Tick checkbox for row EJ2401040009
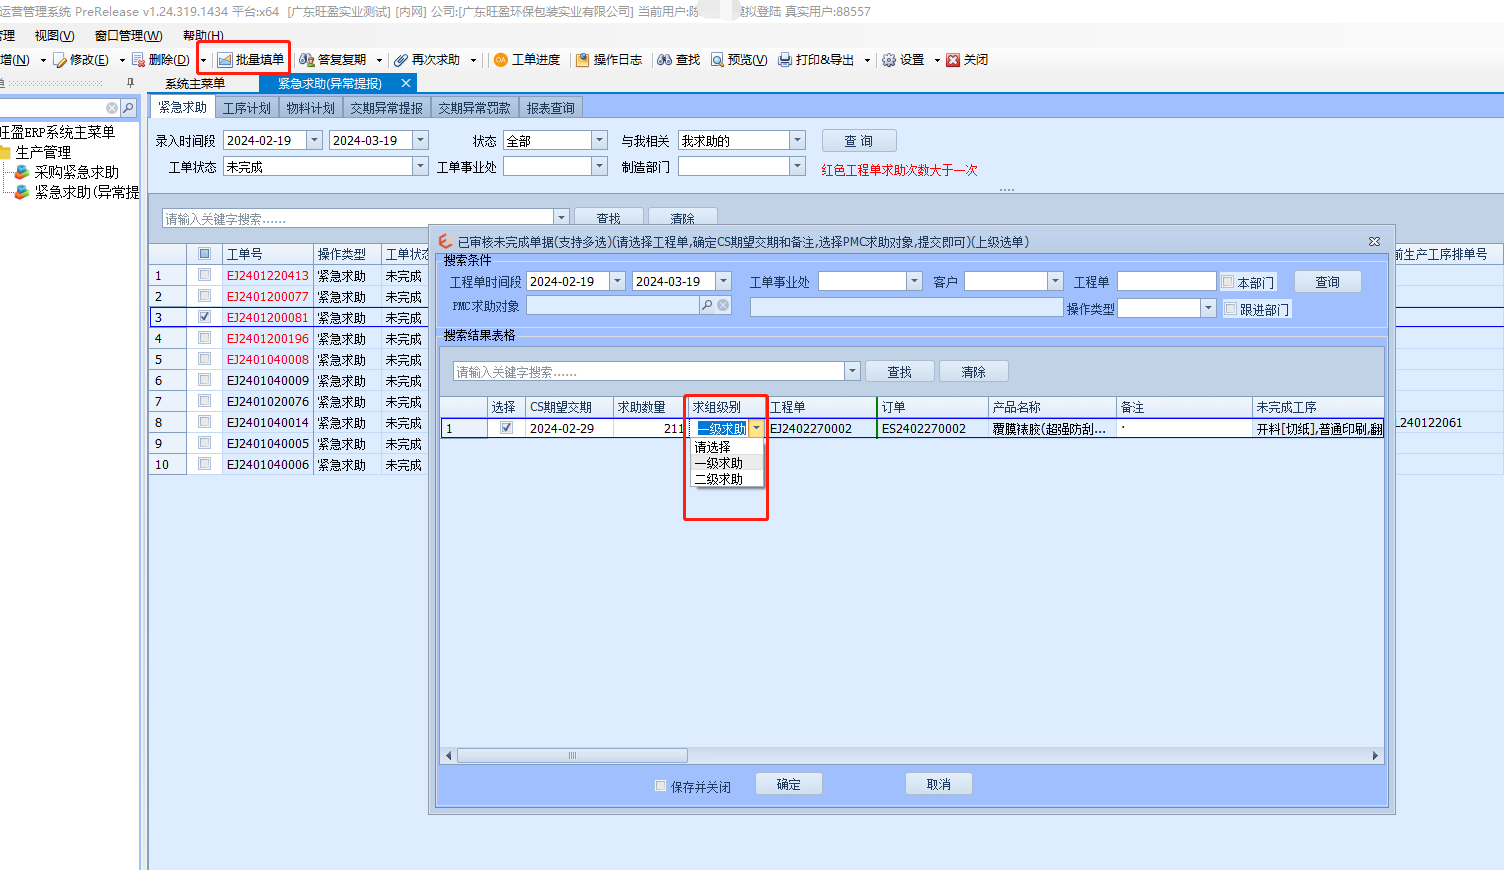The width and height of the screenshot is (1504, 870). (x=204, y=380)
